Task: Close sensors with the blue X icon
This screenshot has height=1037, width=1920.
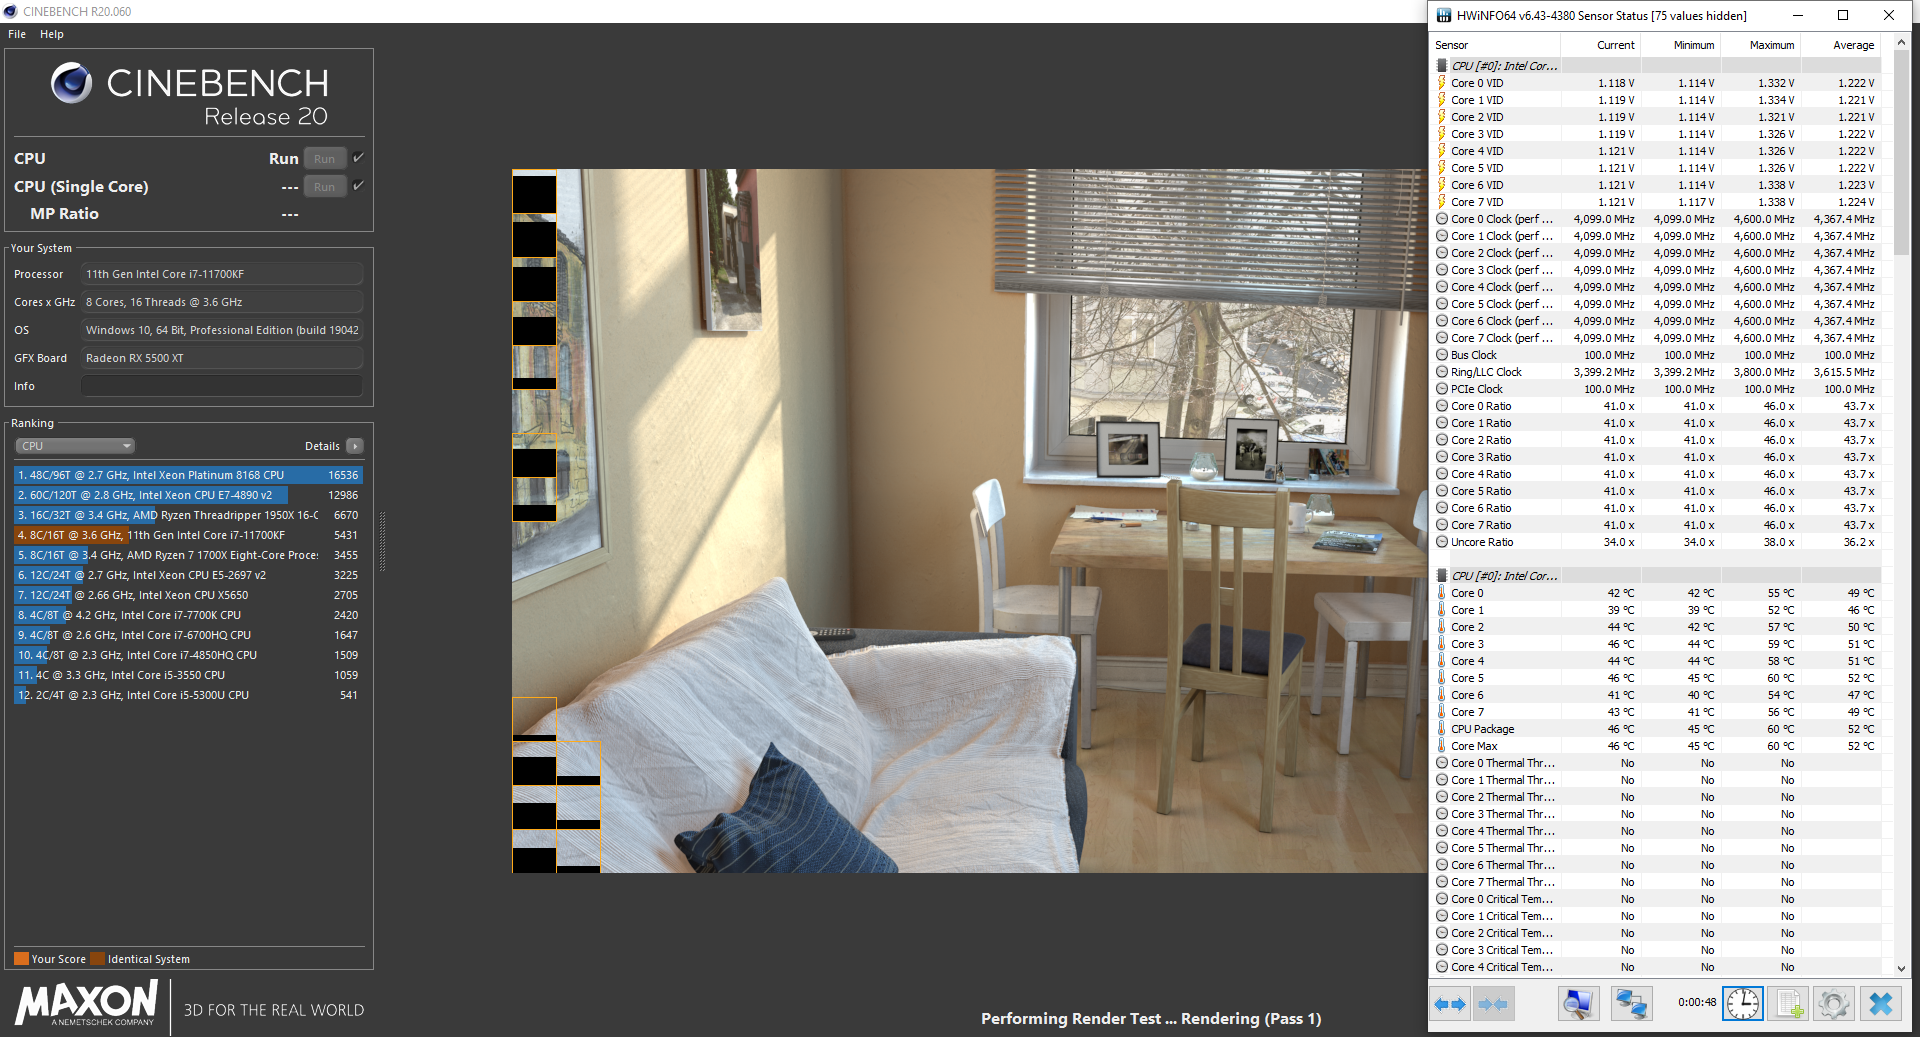Action: tap(1880, 1003)
